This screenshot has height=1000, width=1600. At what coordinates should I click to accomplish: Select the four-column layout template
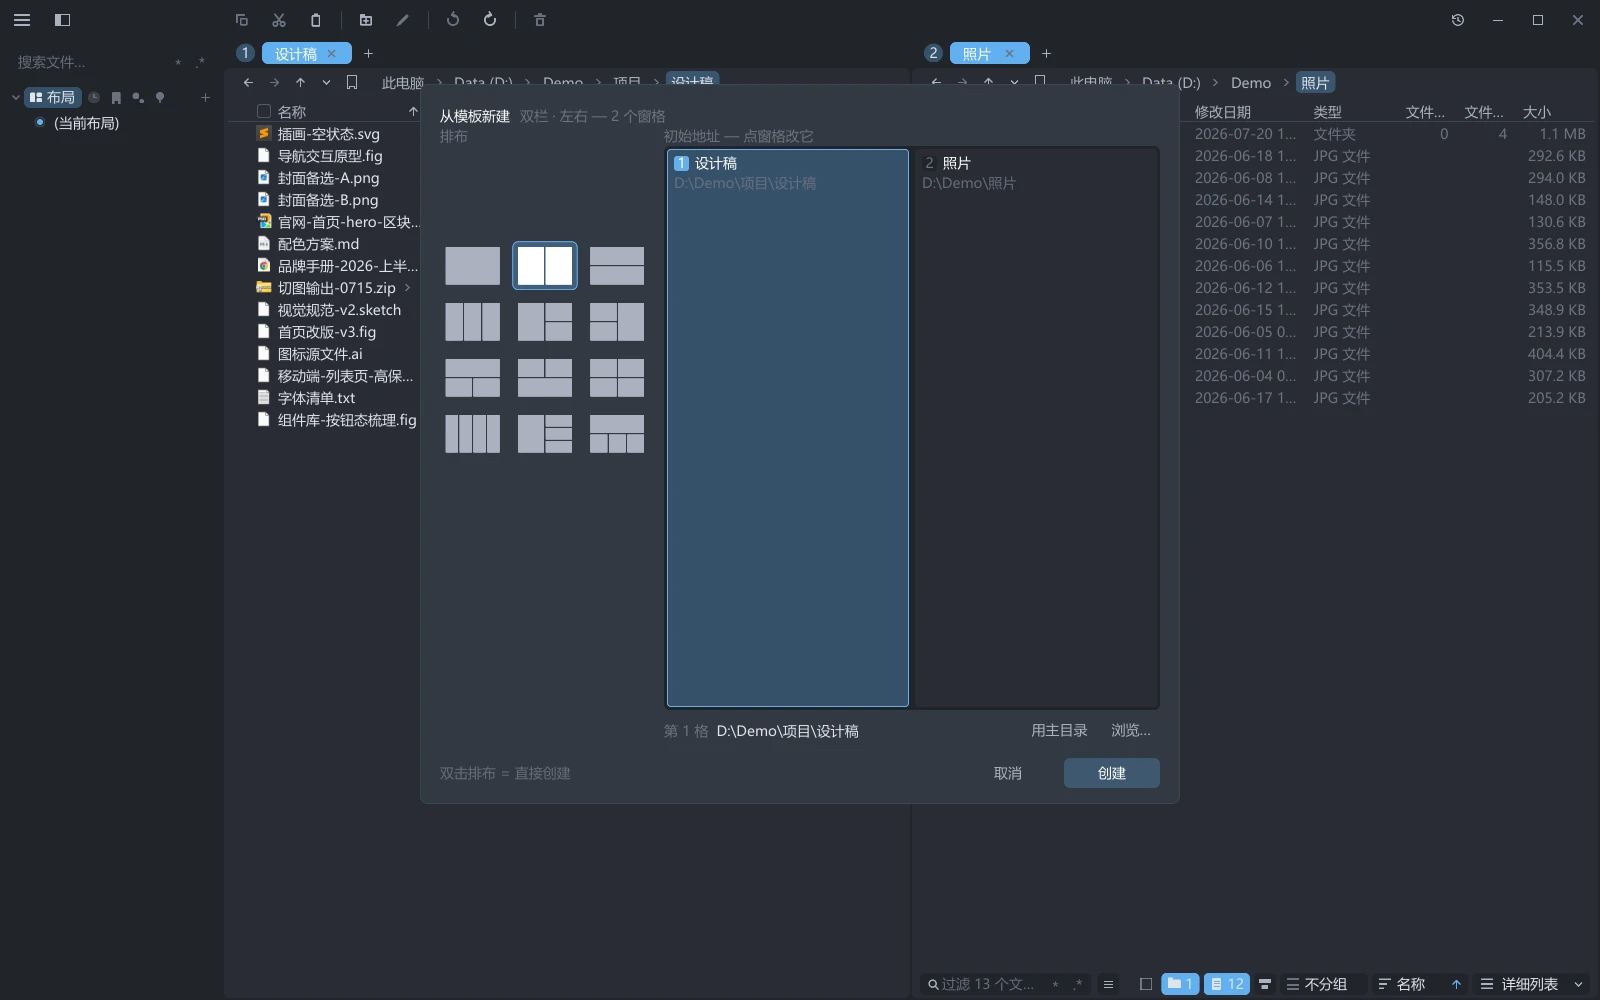pyautogui.click(x=472, y=434)
